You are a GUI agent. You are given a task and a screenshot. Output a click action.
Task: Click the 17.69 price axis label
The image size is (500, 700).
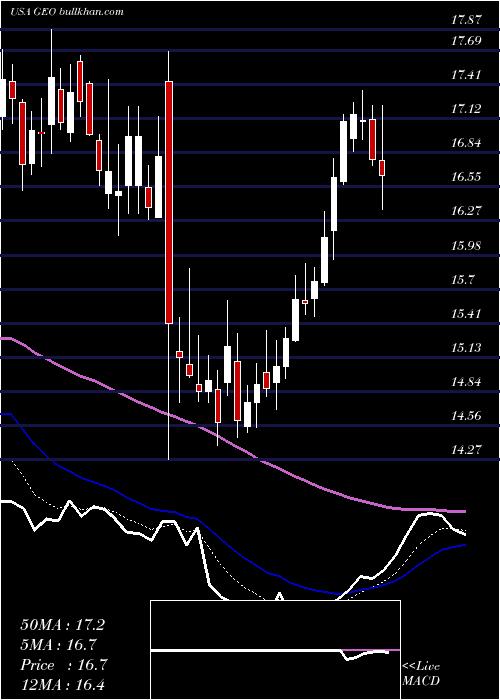pyautogui.click(x=466, y=41)
